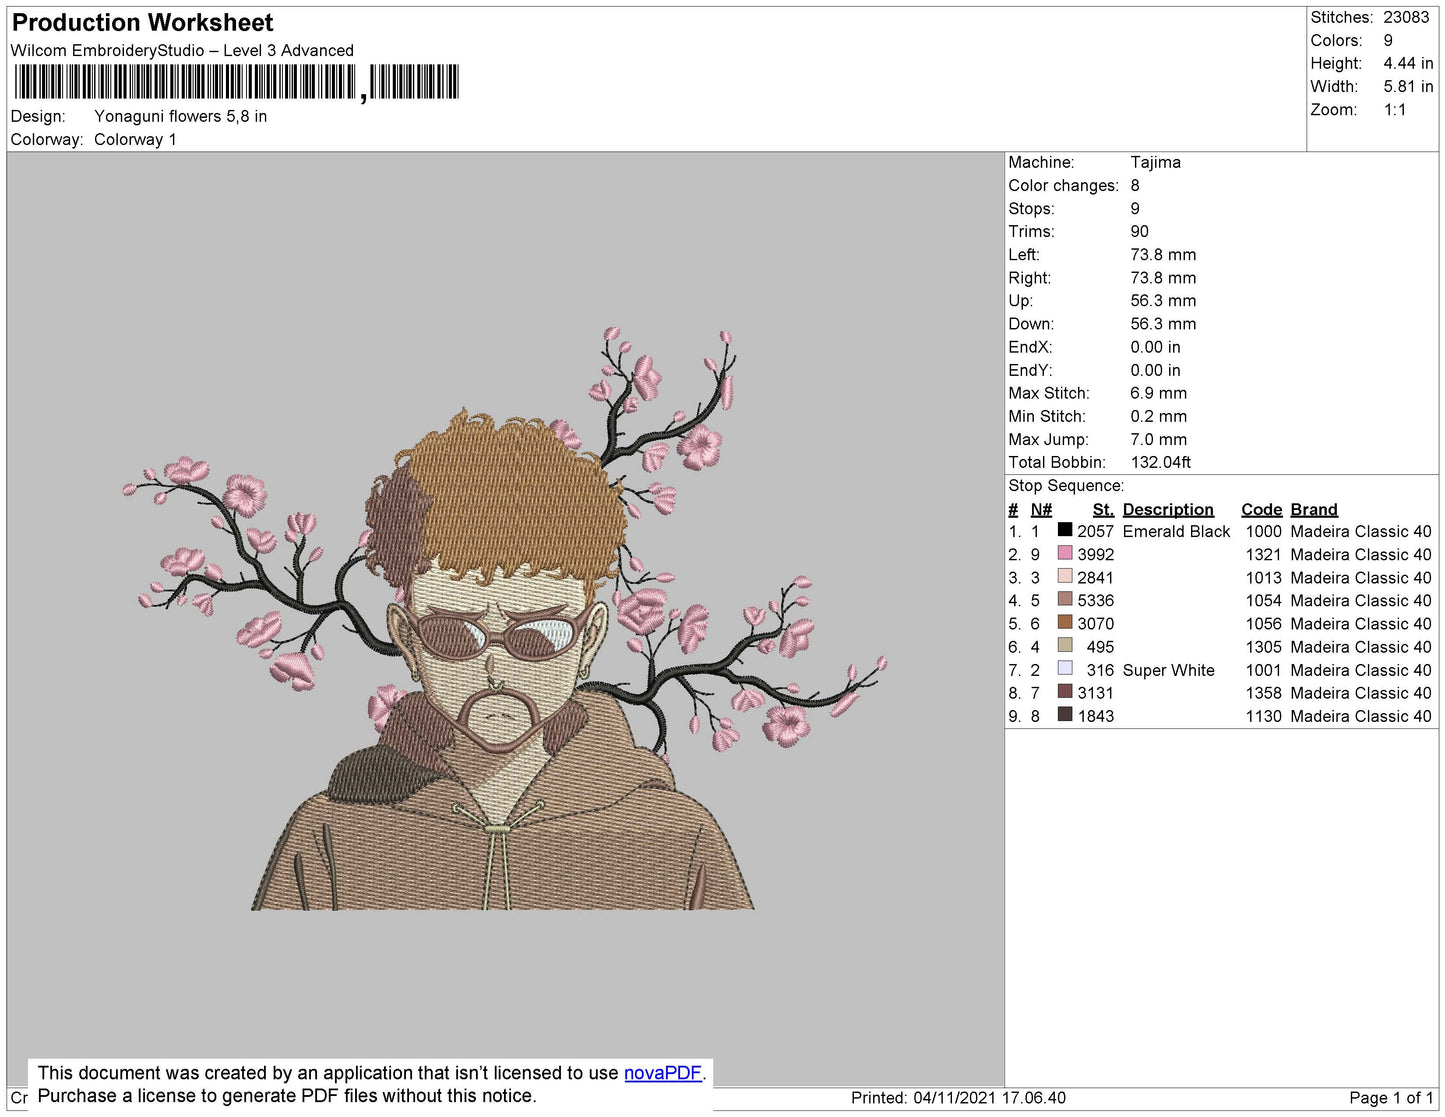1445x1117 pixels.
Task: Click the 'Colorway 1' value
Action: [x=135, y=139]
